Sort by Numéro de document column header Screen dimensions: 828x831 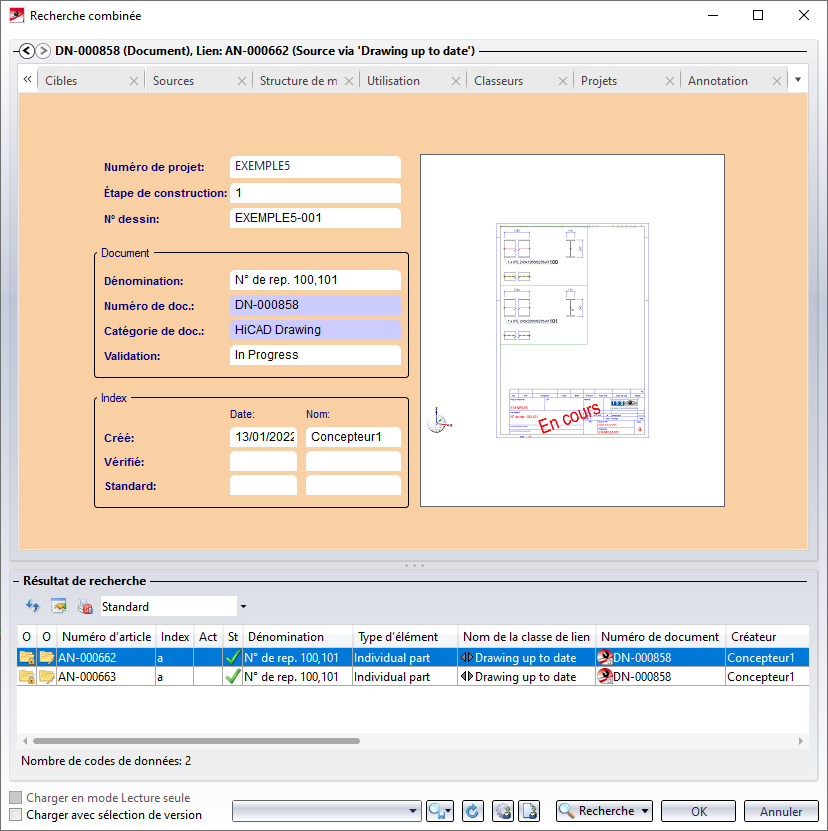[x=660, y=636]
